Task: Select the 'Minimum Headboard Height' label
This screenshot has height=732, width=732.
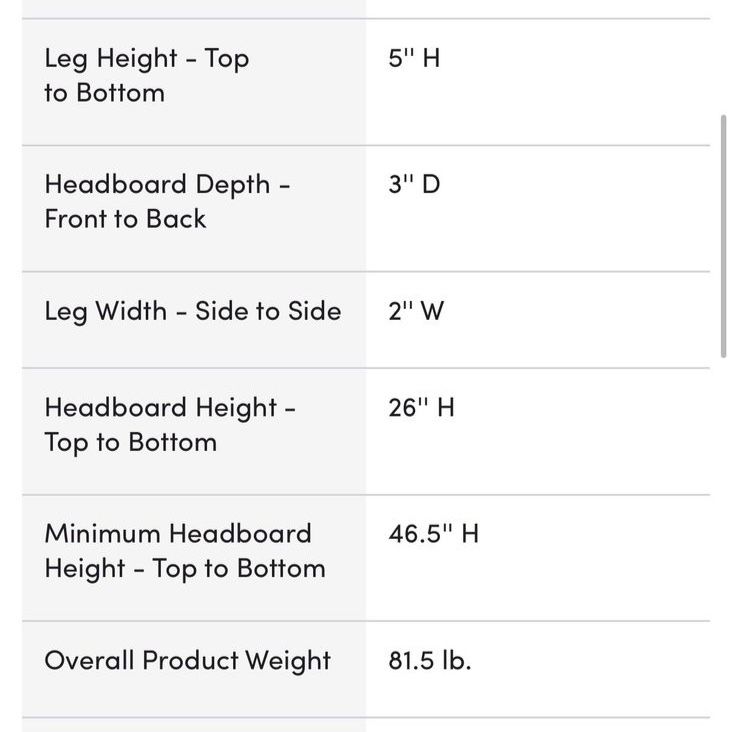Action: point(185,551)
